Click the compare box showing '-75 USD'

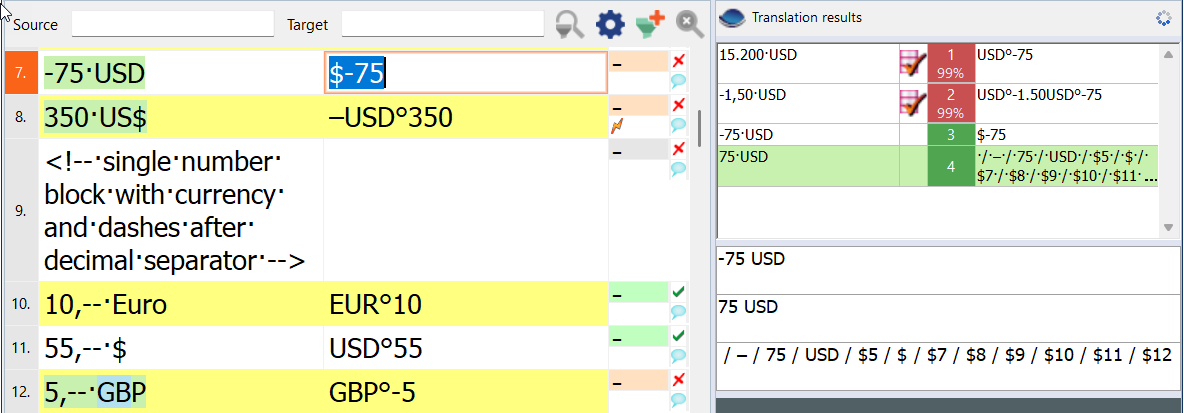click(949, 270)
